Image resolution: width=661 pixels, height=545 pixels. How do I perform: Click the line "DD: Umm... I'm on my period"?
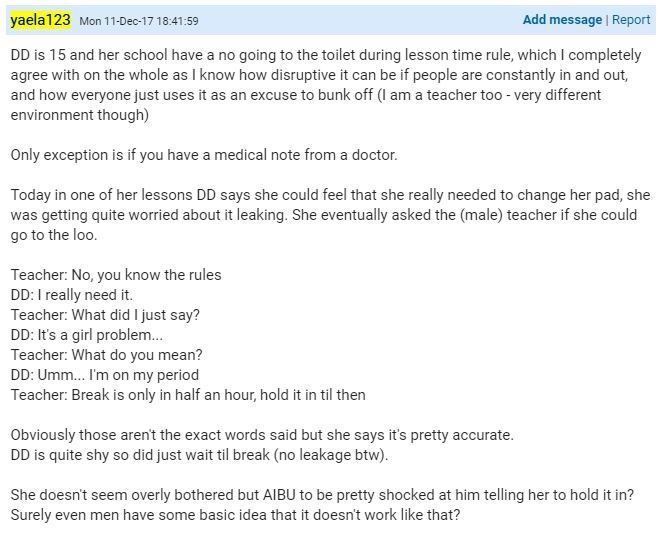tap(105, 375)
